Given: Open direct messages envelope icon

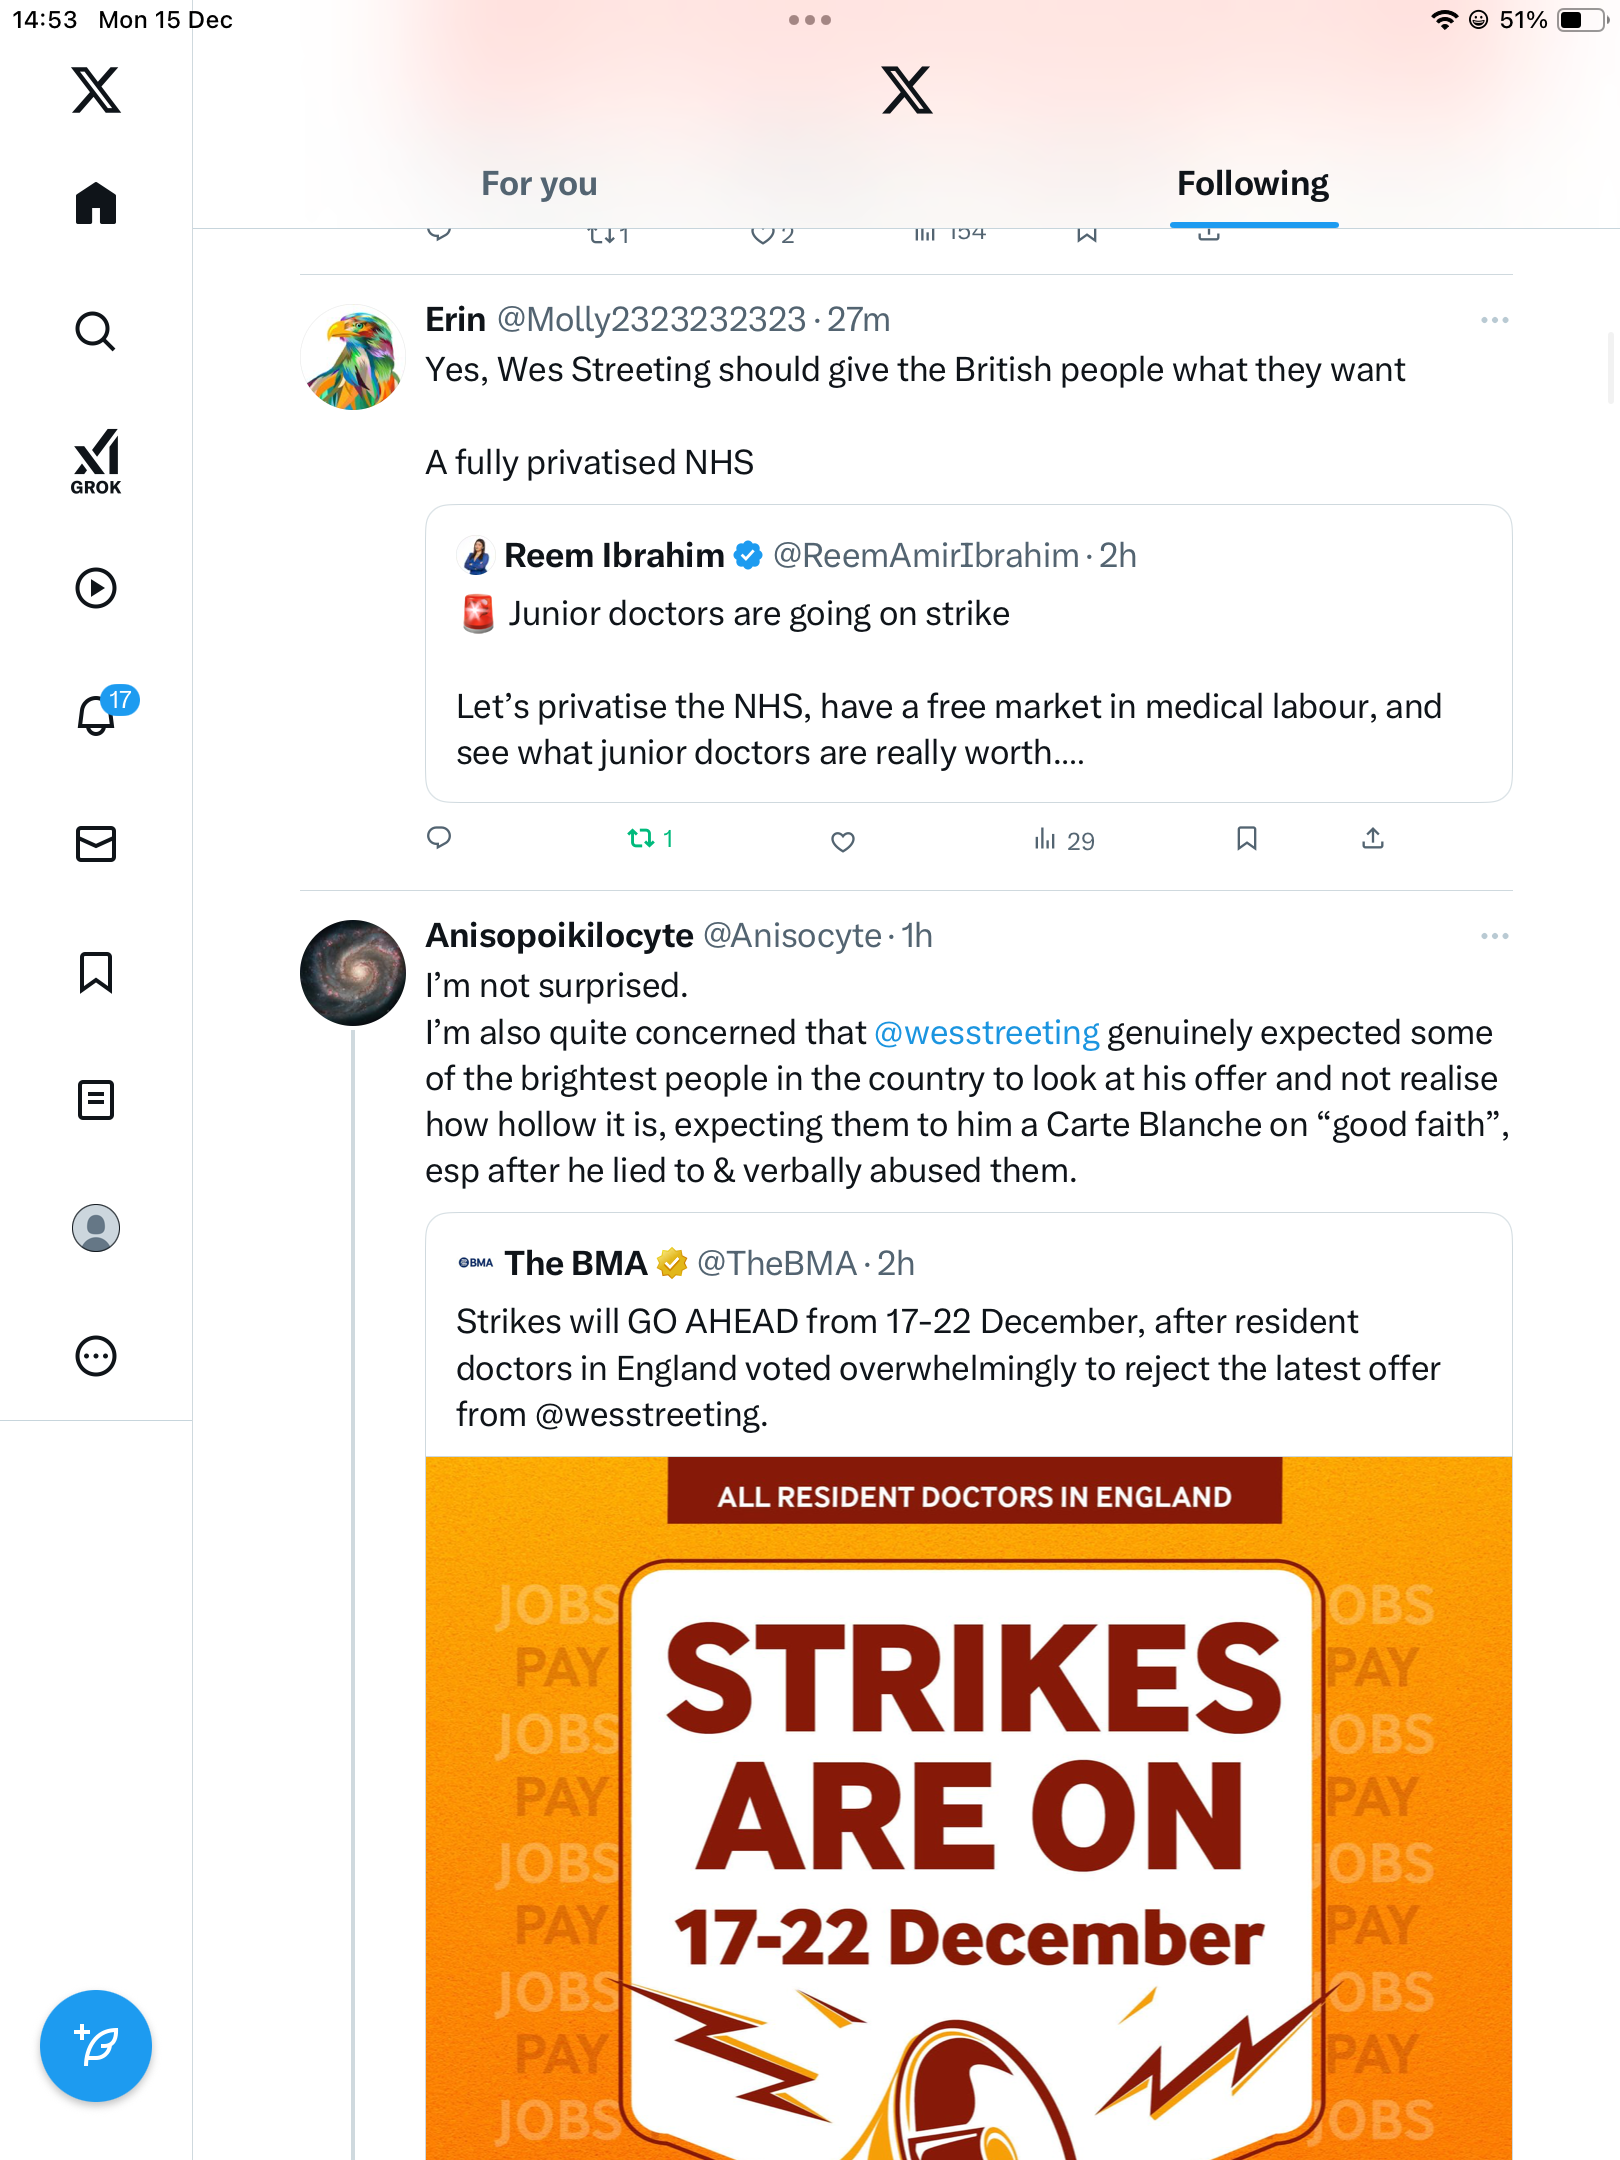Looking at the screenshot, I should [96, 843].
